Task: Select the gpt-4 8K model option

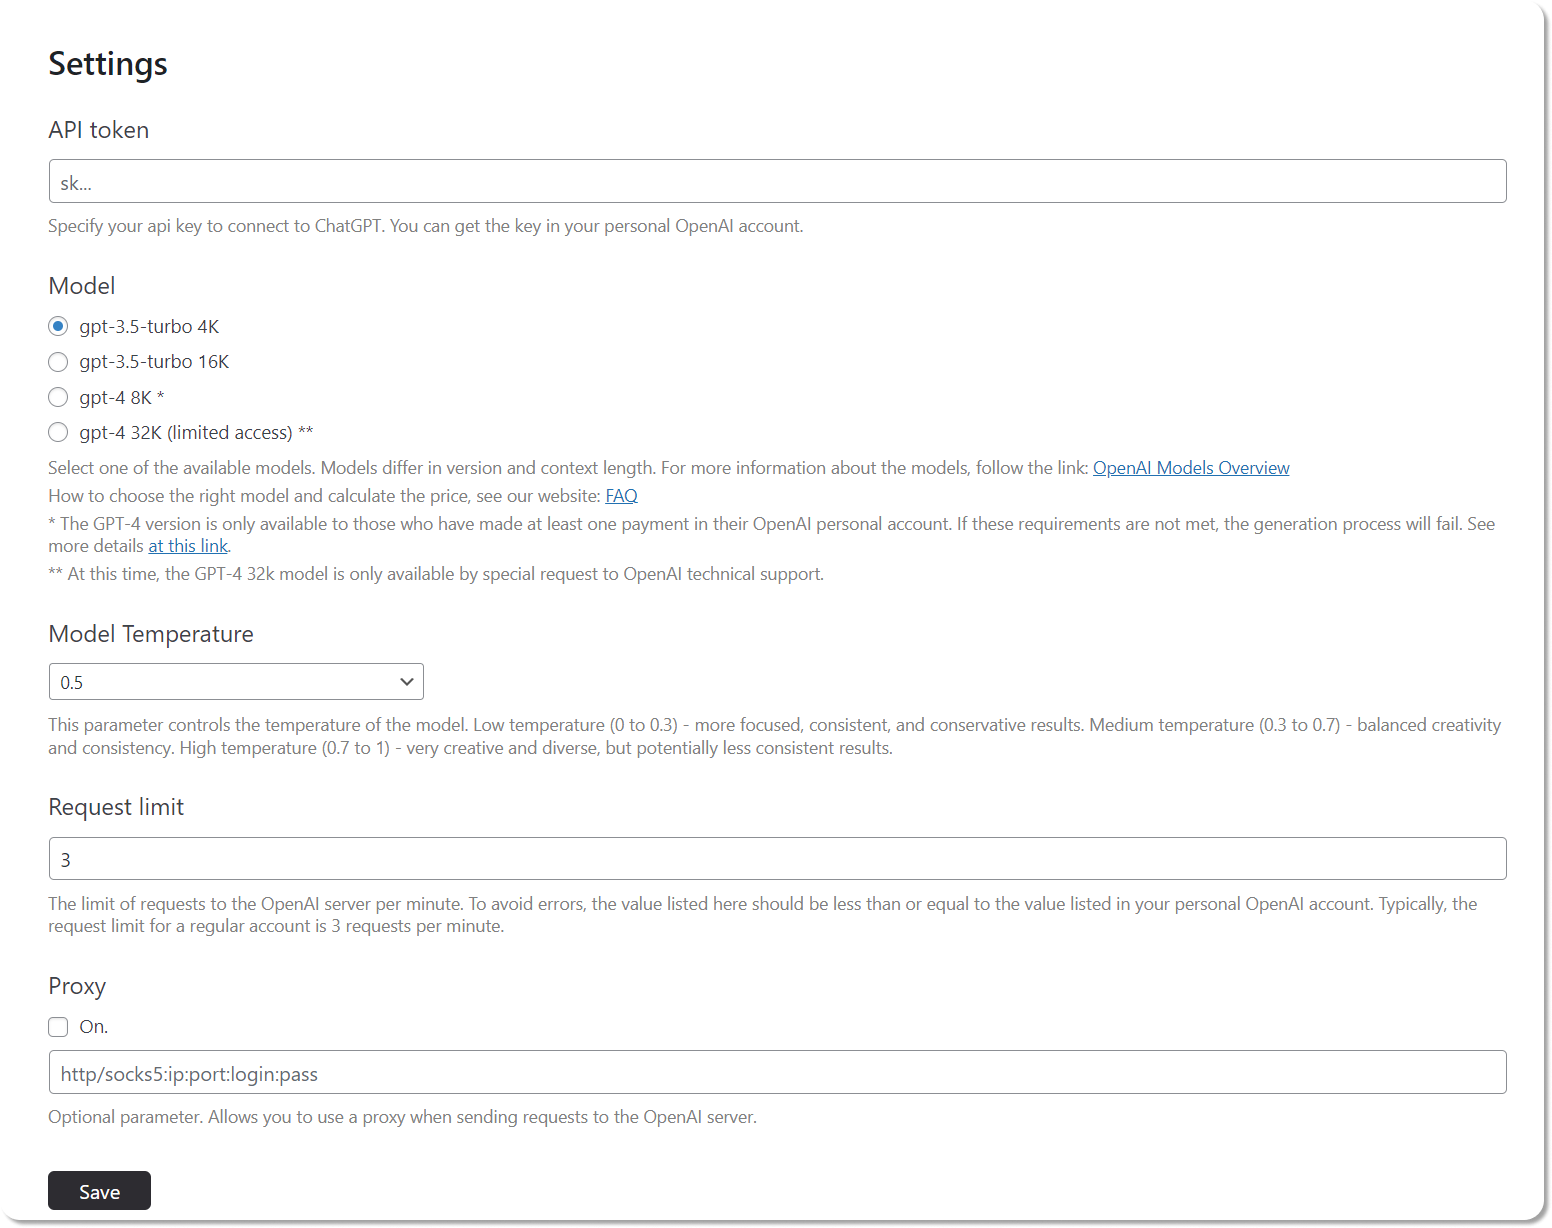Action: point(58,397)
